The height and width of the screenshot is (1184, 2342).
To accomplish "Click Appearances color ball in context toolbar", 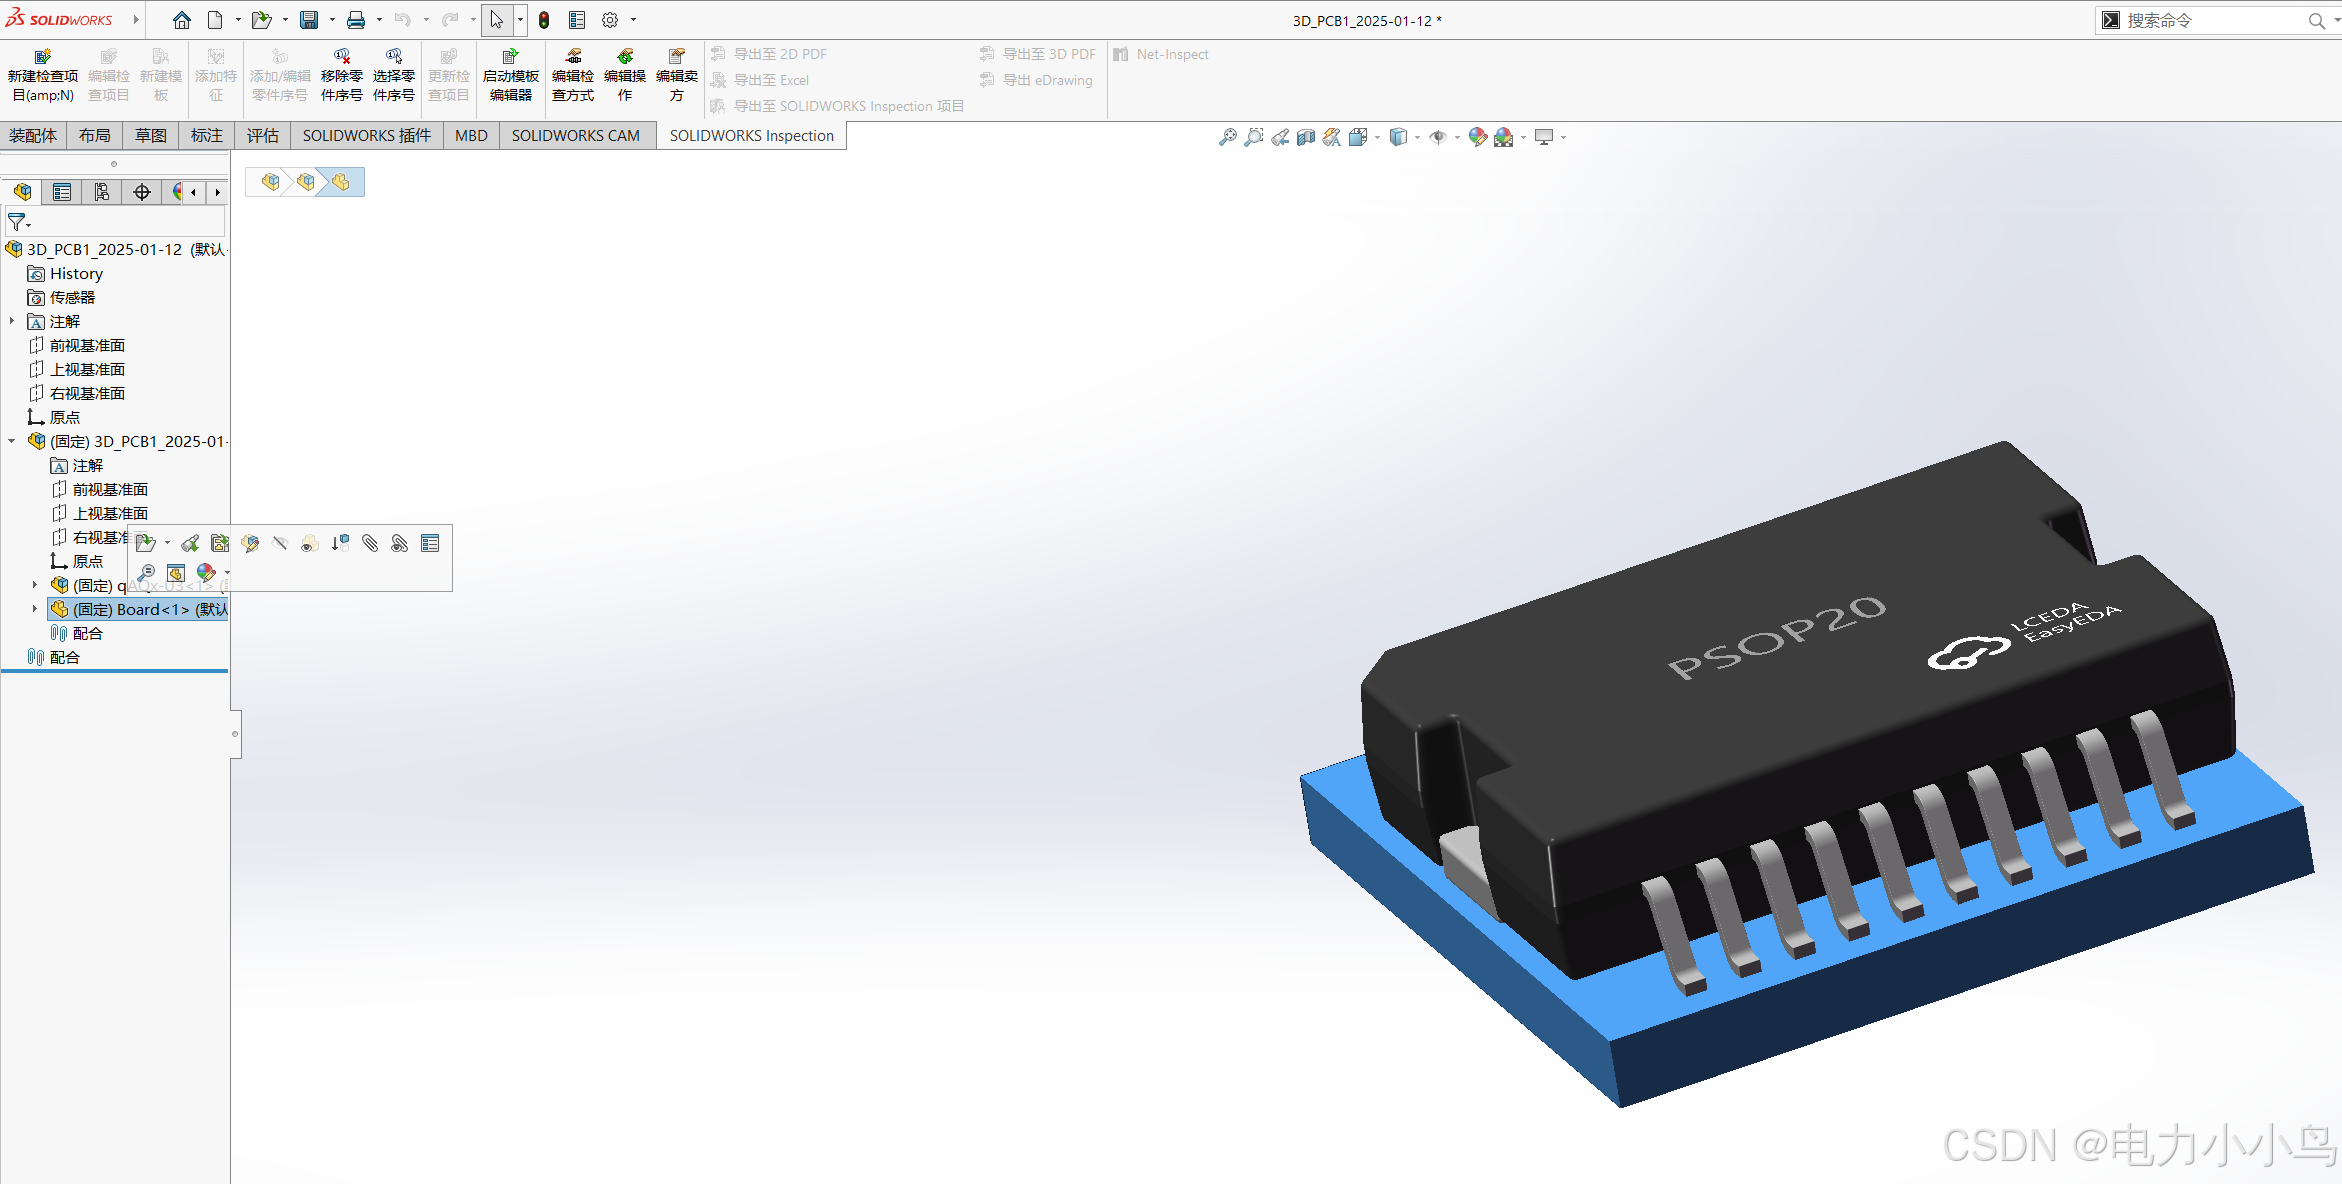I will click(206, 573).
